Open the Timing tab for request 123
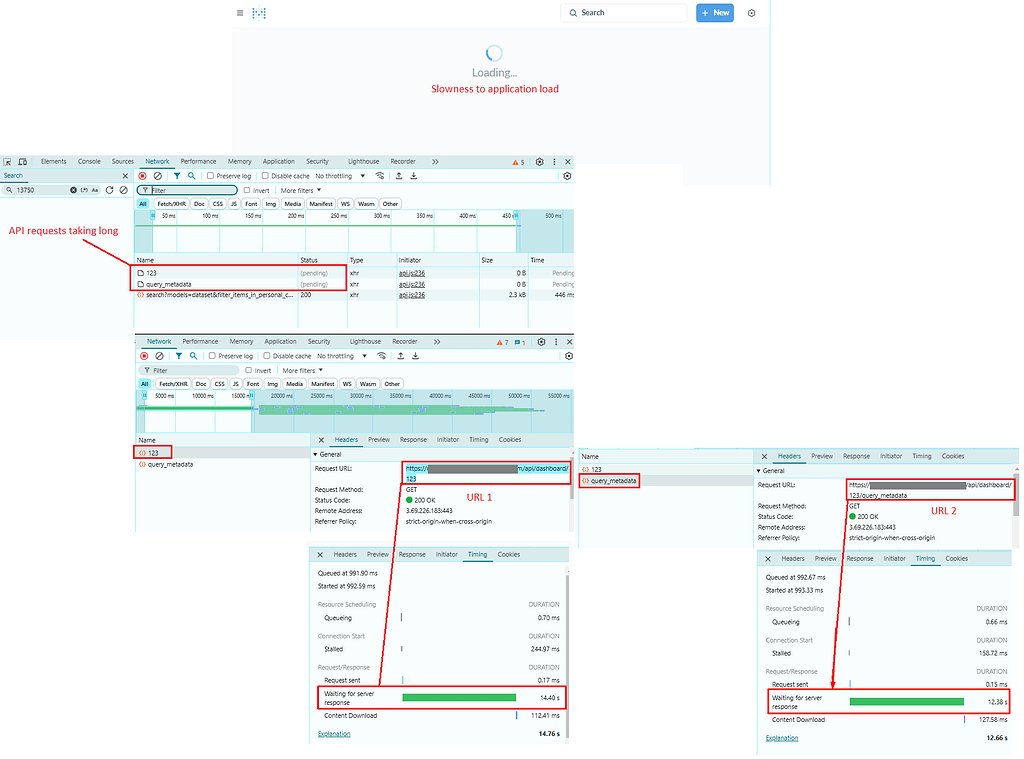 [477, 554]
